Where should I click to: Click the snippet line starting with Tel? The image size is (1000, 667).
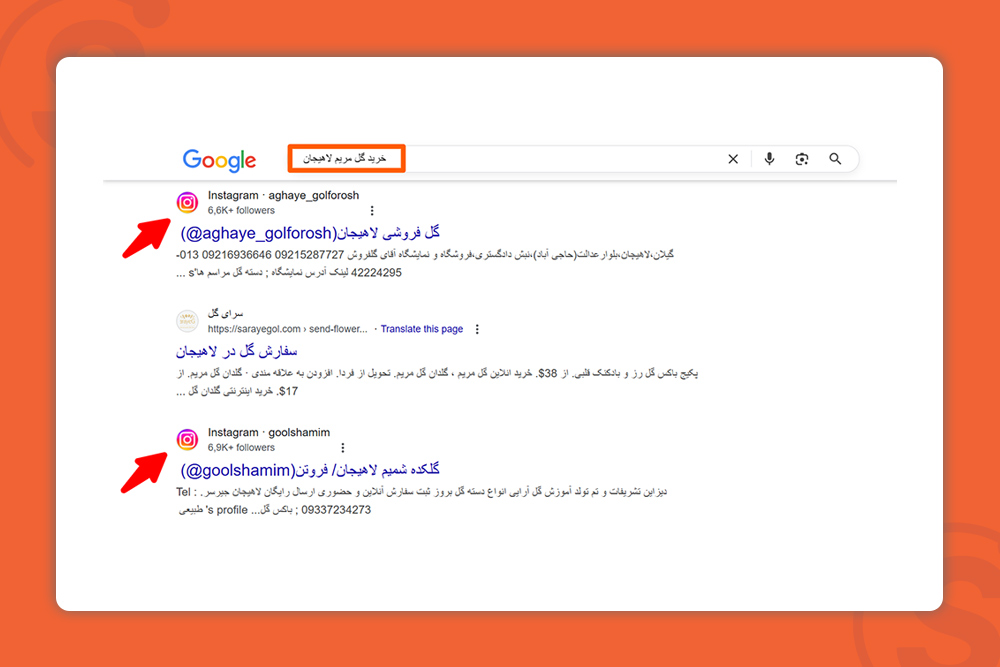point(422,492)
